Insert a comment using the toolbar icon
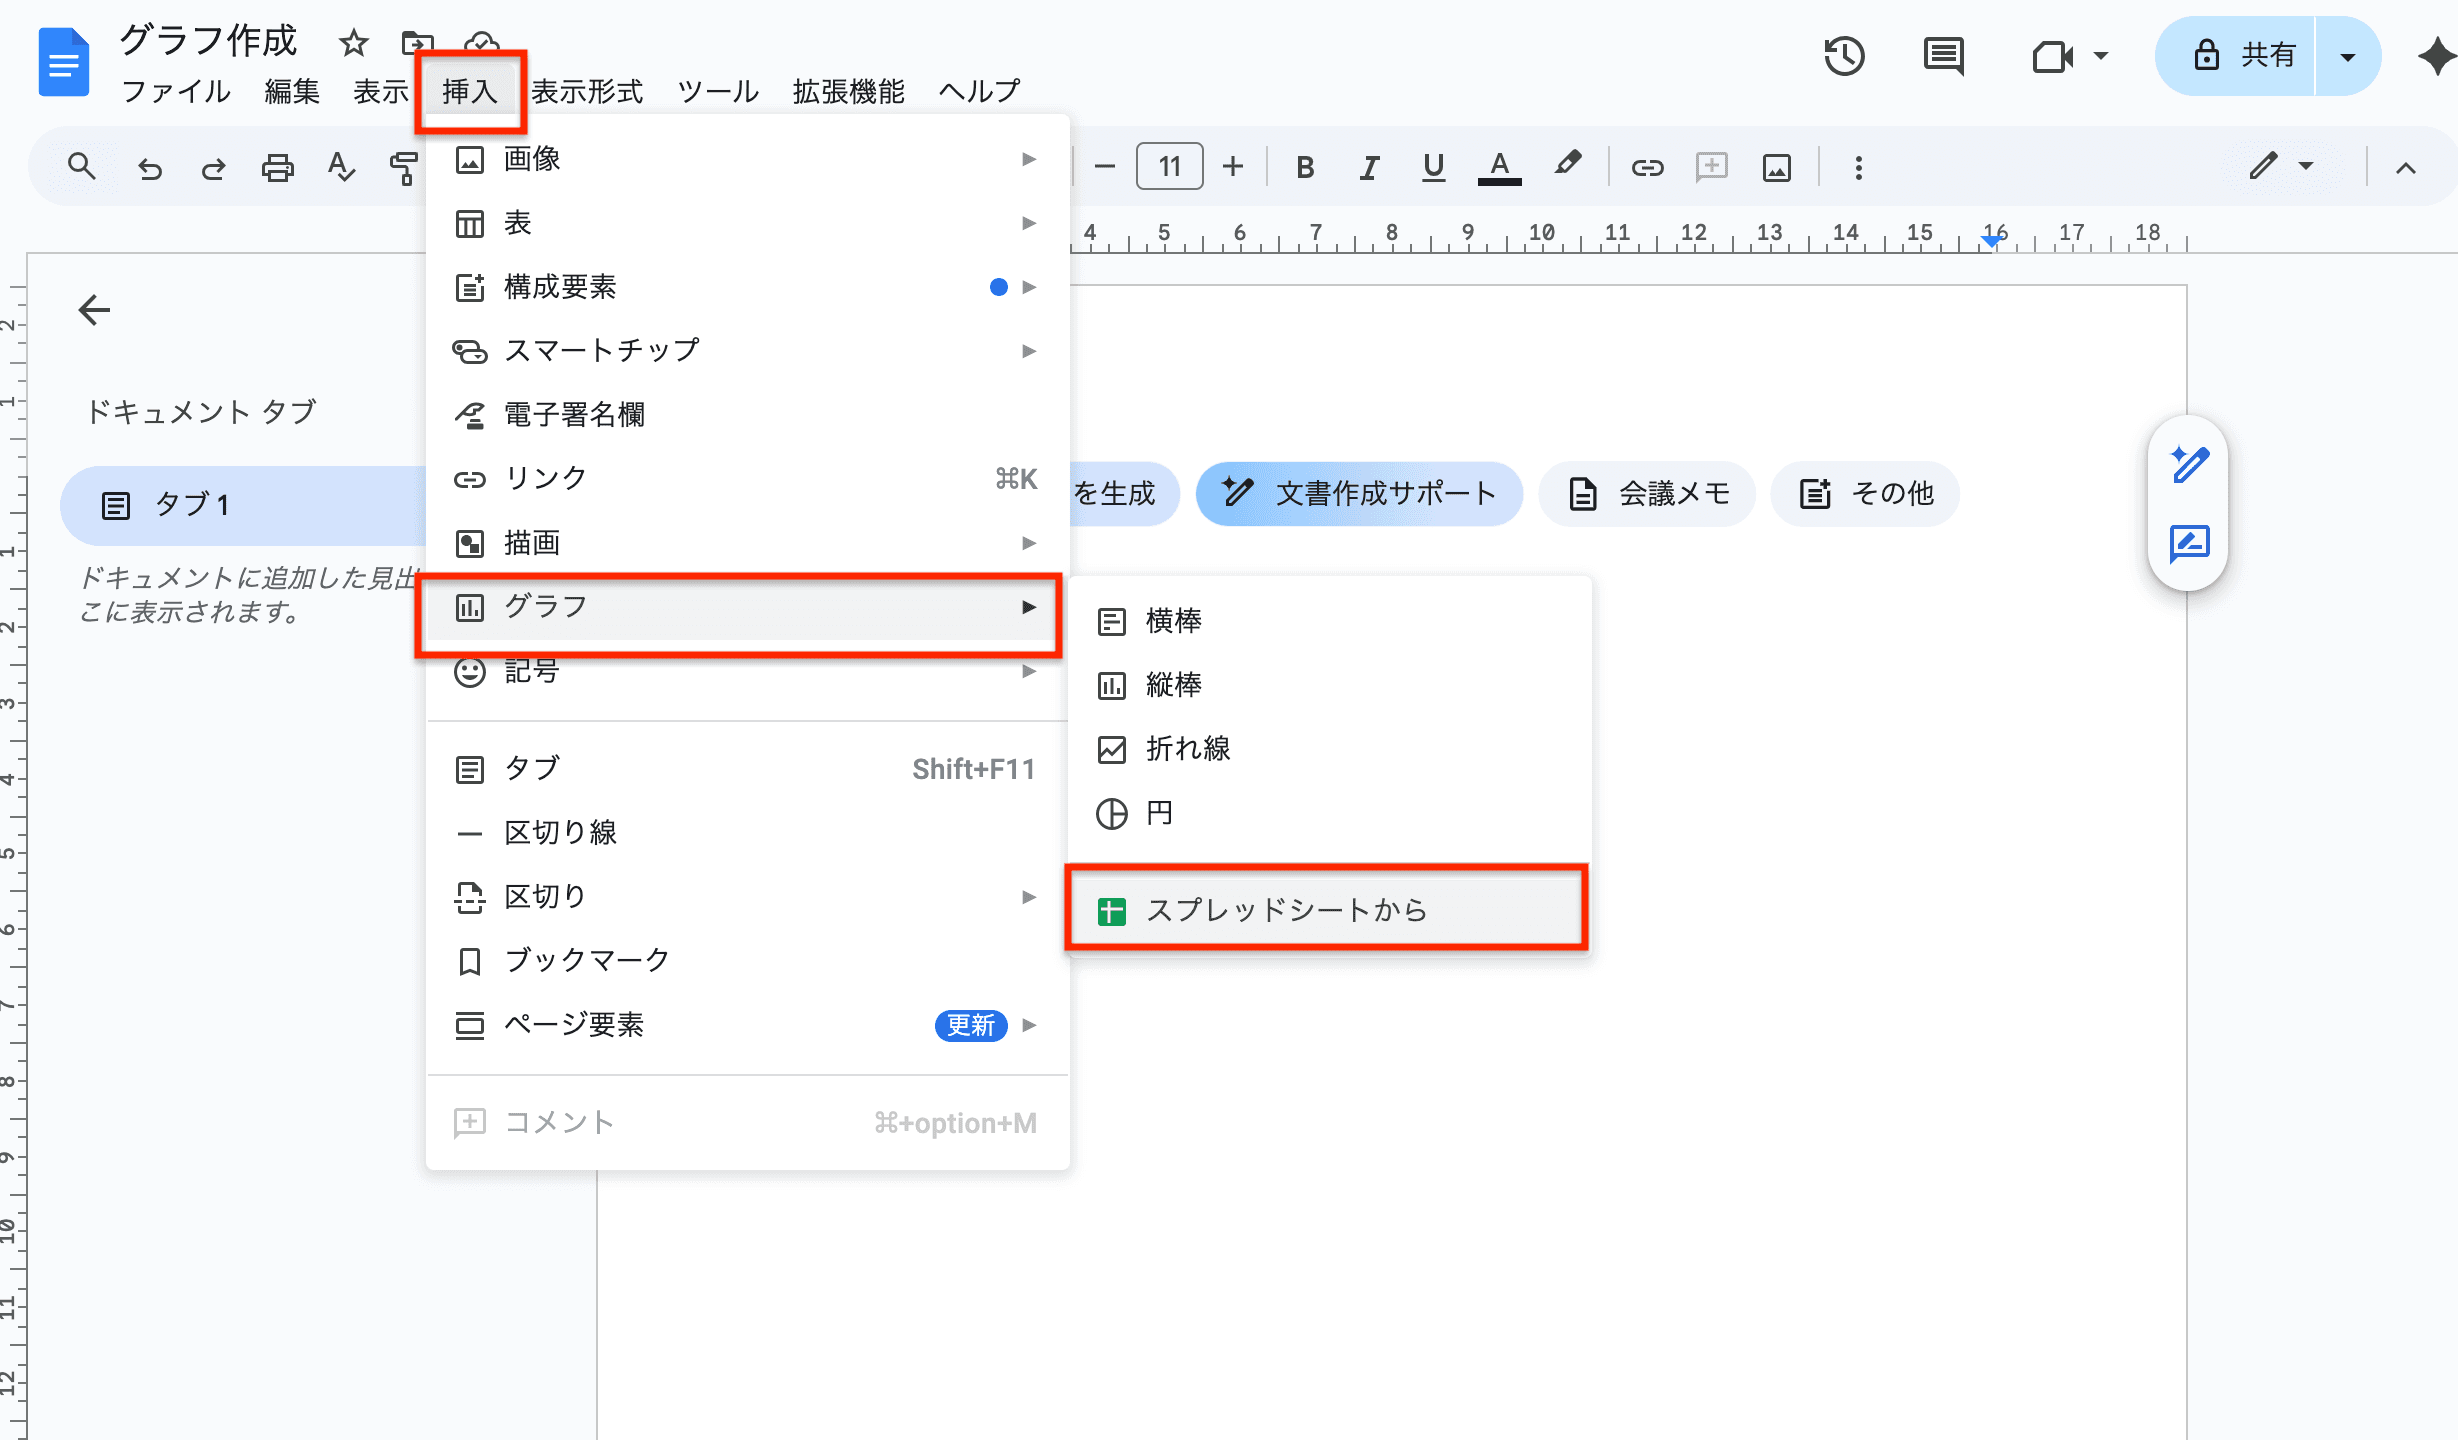This screenshot has width=2458, height=1440. click(x=1711, y=166)
